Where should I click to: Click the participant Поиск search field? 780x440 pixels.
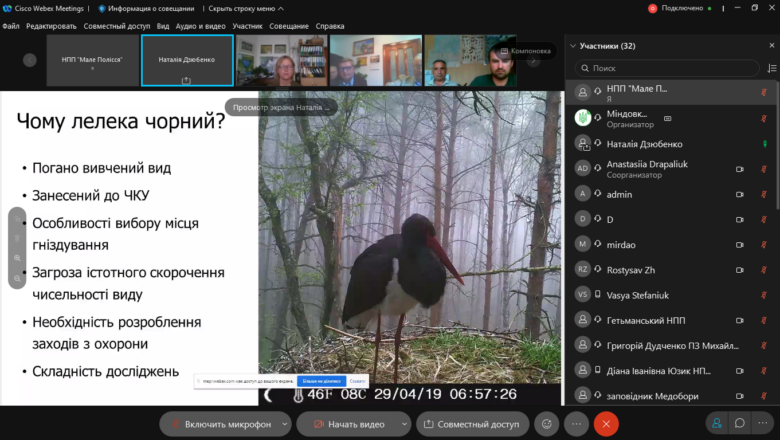pos(667,68)
